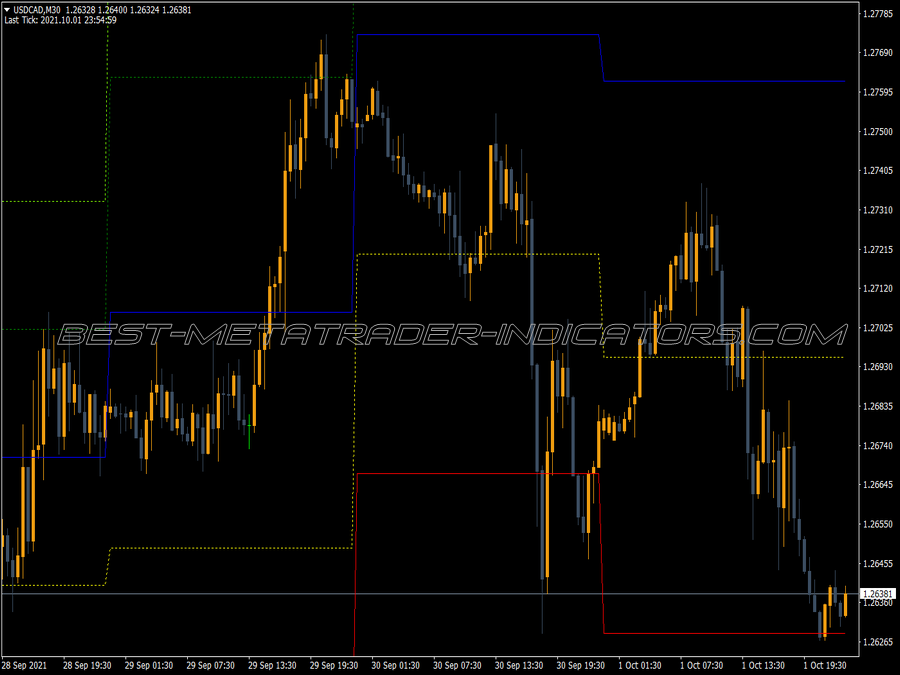Click the 1.26550 price scale label
This screenshot has width=900, height=675.
(878, 524)
